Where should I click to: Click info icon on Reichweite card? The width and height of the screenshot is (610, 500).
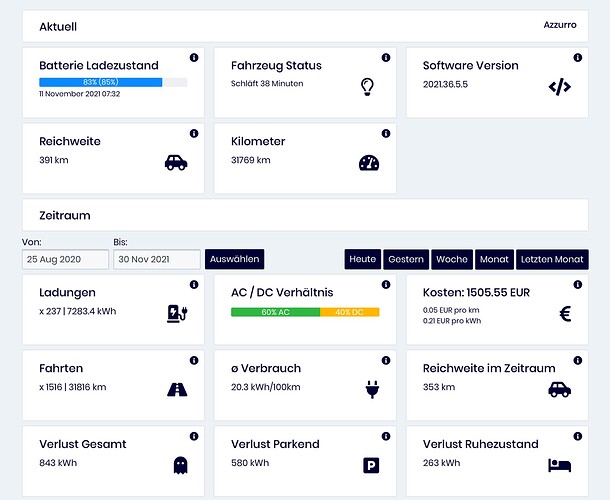(x=194, y=133)
